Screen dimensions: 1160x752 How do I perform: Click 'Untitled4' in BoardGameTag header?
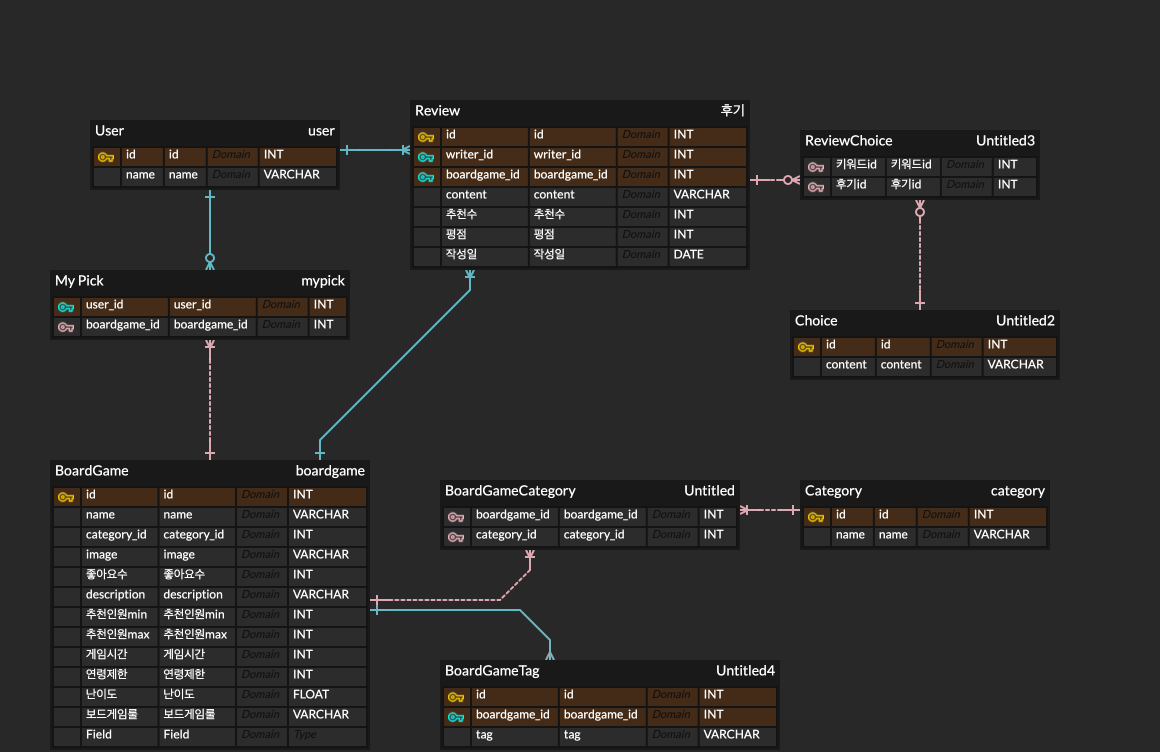point(745,671)
